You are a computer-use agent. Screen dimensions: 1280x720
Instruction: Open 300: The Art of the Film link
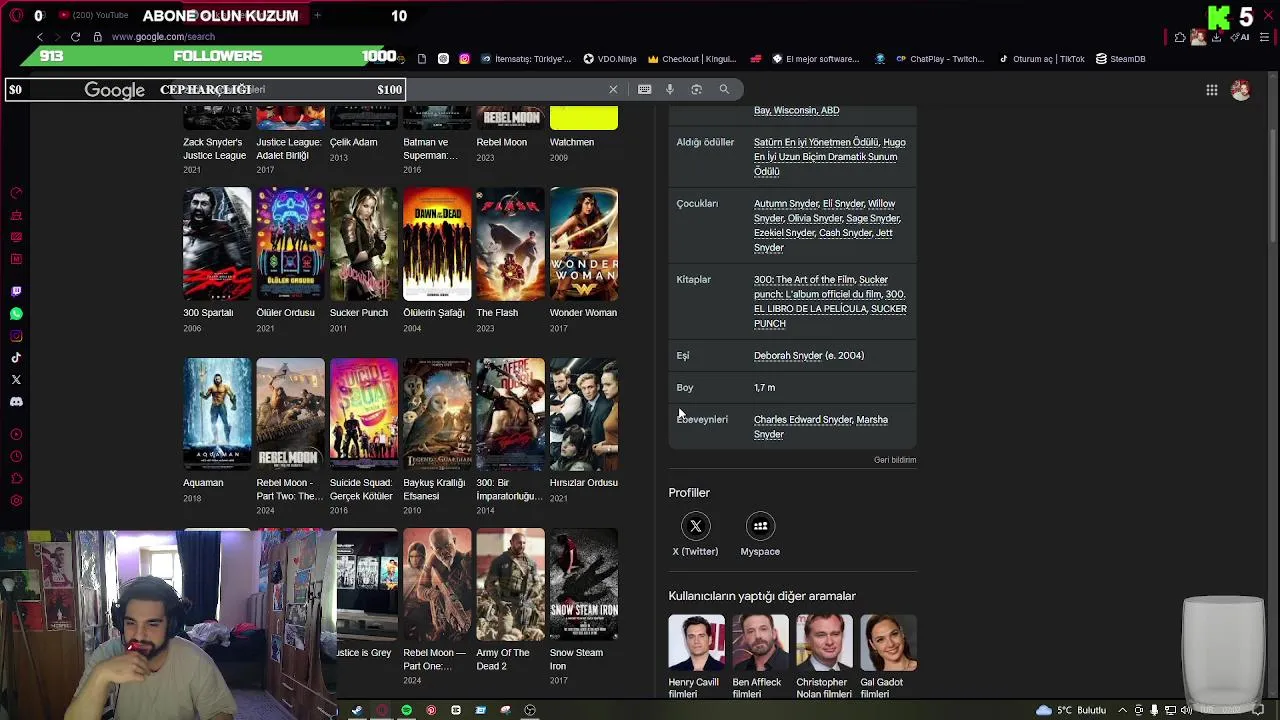click(x=804, y=280)
